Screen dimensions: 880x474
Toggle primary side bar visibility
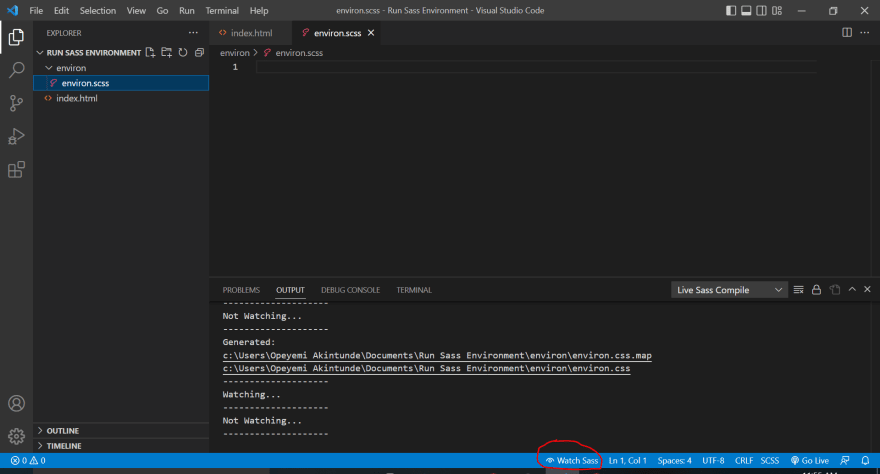click(x=731, y=11)
